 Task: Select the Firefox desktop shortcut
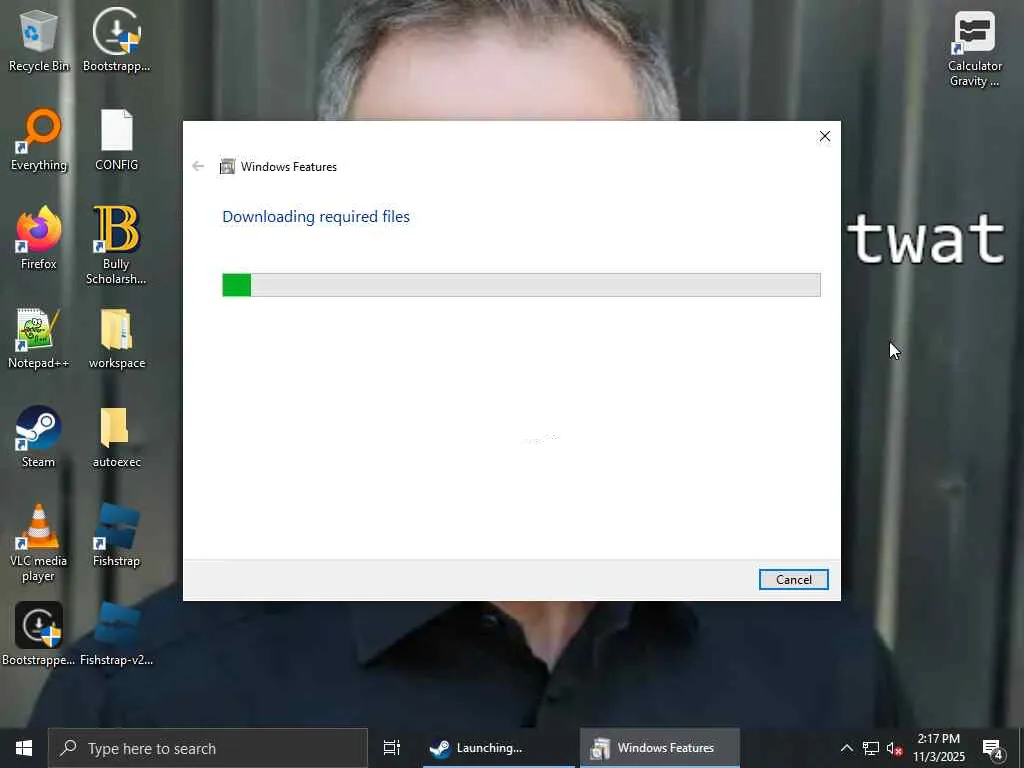[x=39, y=238]
